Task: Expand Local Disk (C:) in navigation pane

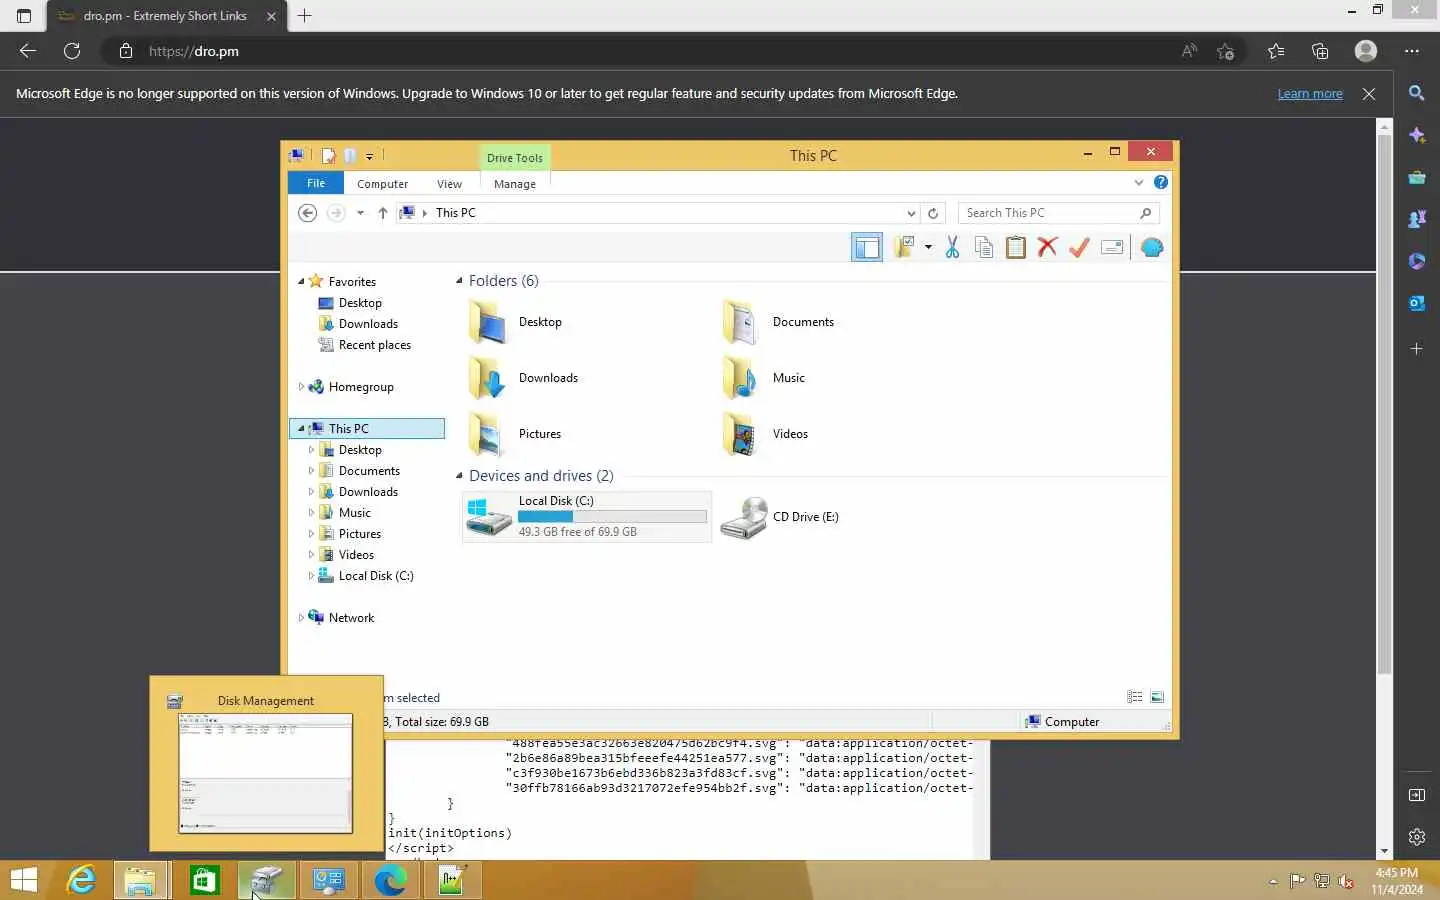Action: click(x=311, y=576)
